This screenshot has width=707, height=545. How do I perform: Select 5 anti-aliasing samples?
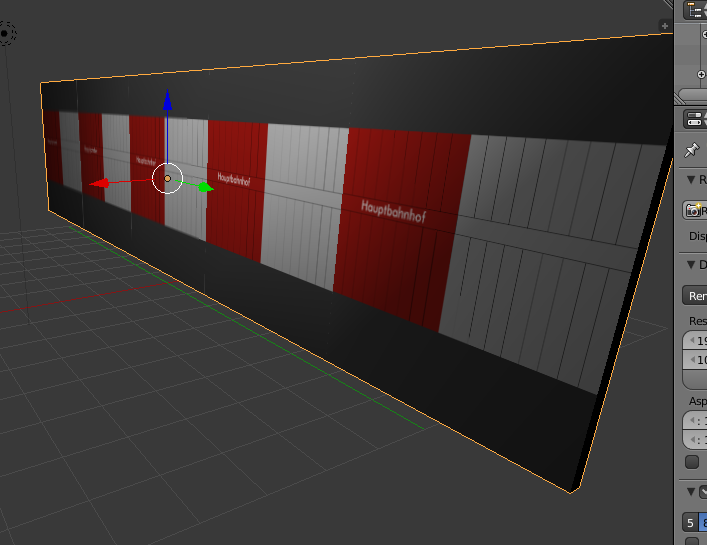[x=690, y=523]
